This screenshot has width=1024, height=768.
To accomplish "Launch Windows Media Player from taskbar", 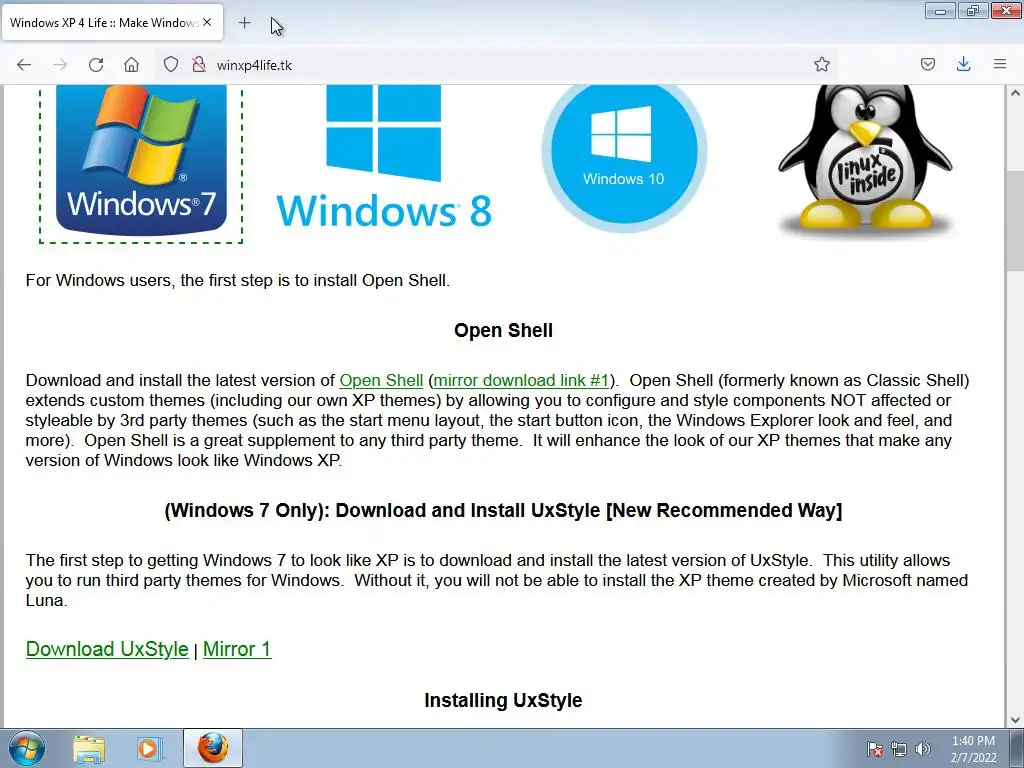I will click(149, 748).
